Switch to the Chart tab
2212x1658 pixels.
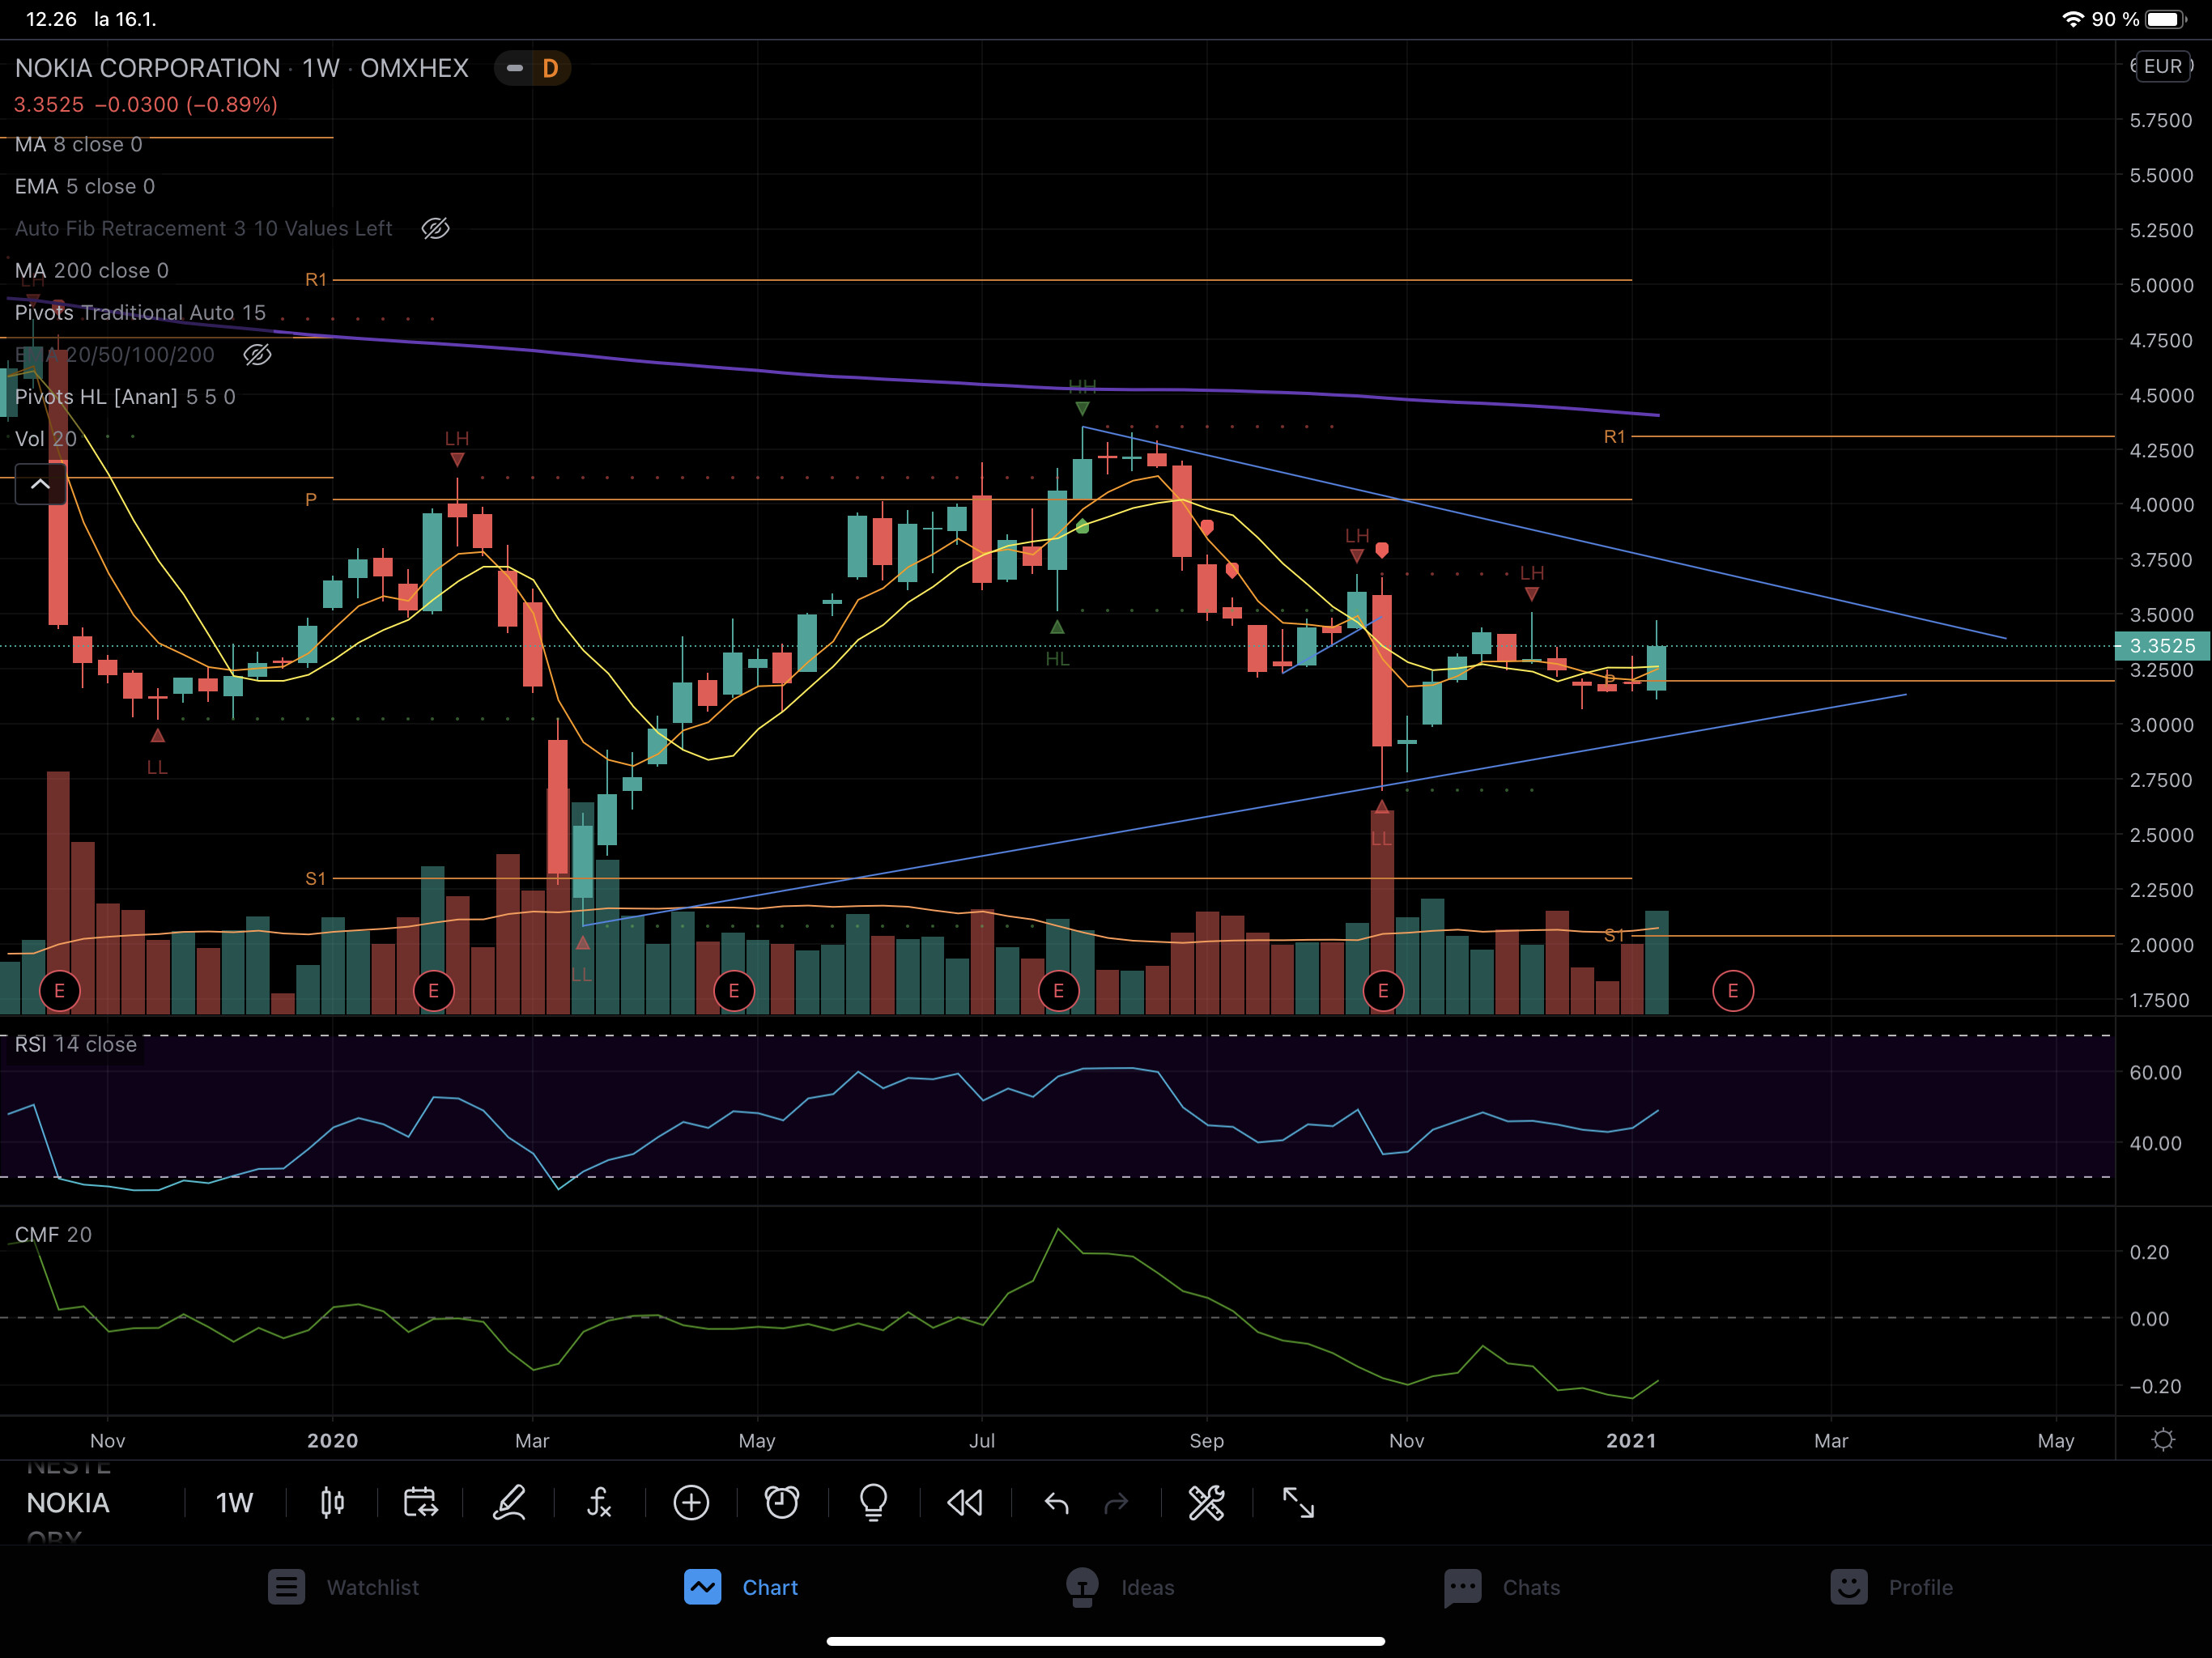741,1587
